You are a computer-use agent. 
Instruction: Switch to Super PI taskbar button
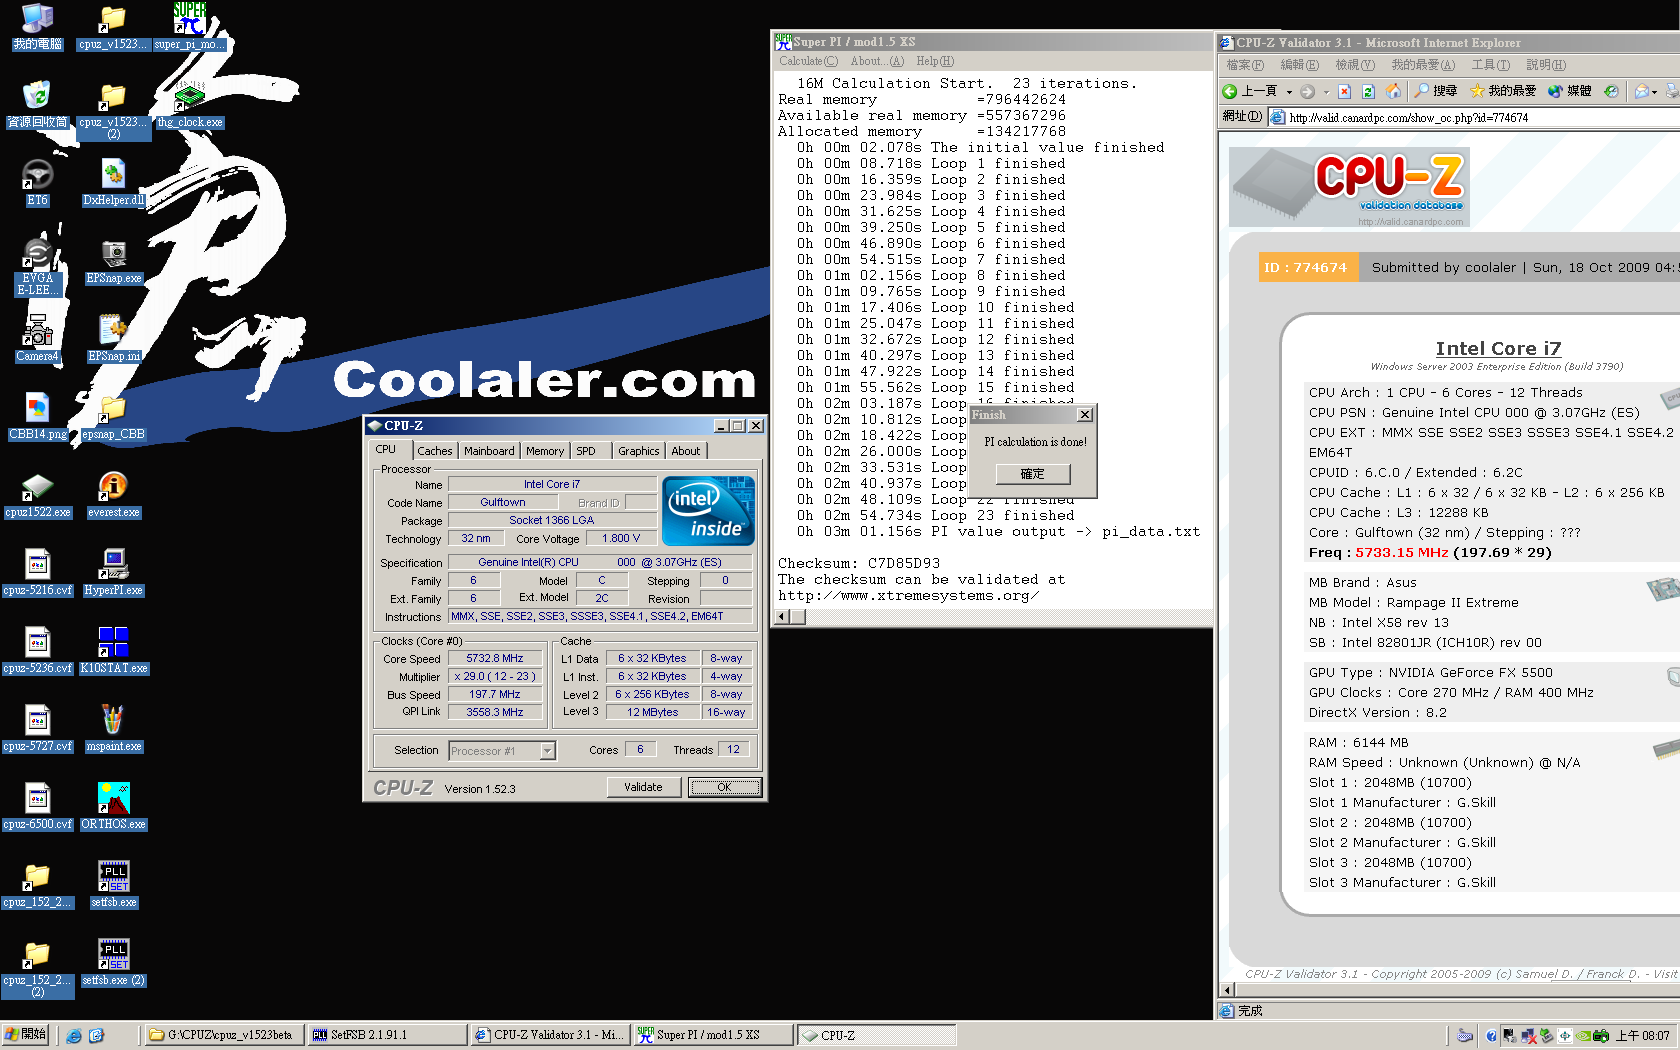coord(713,1035)
